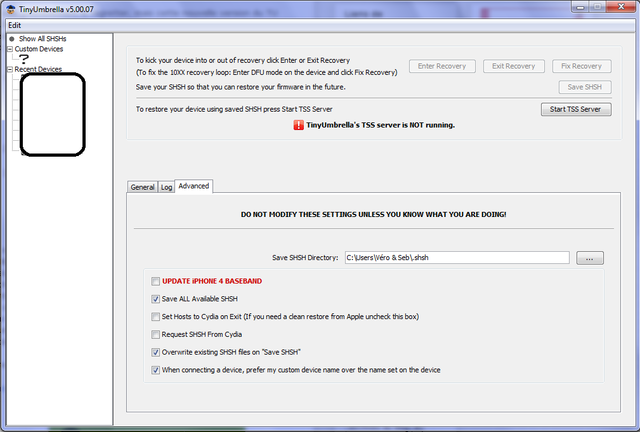Enable Update iPhone 4 Baseband checkbox
This screenshot has width=640, height=432.
pos(155,281)
